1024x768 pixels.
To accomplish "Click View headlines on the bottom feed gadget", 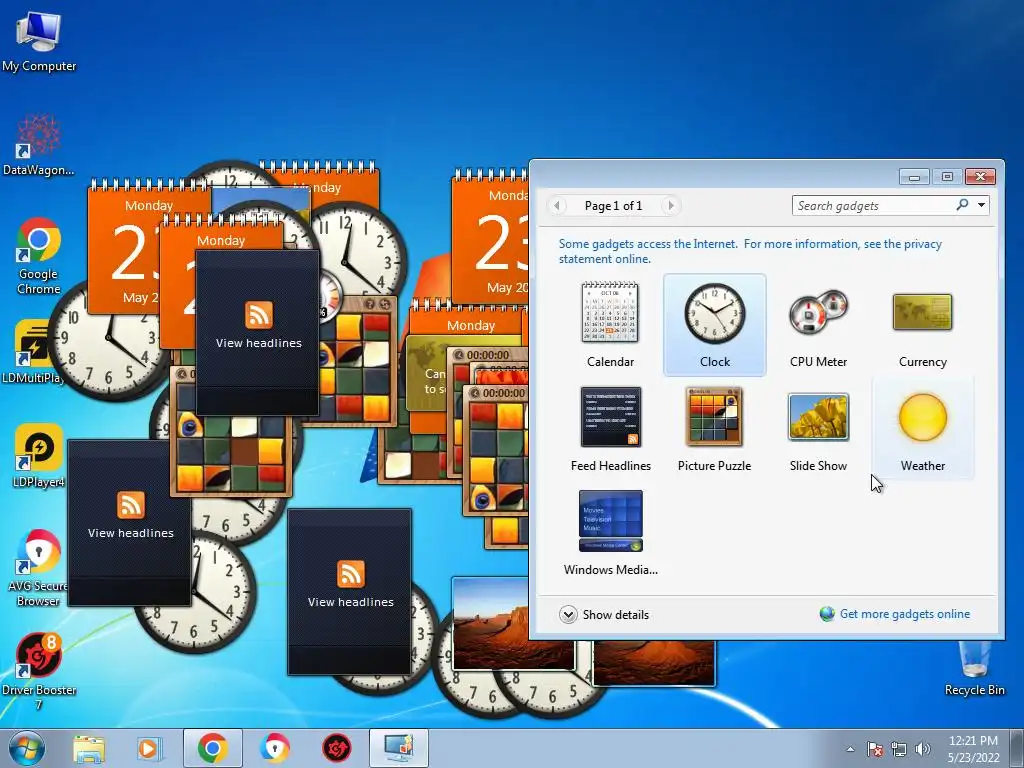I will click(x=351, y=601).
